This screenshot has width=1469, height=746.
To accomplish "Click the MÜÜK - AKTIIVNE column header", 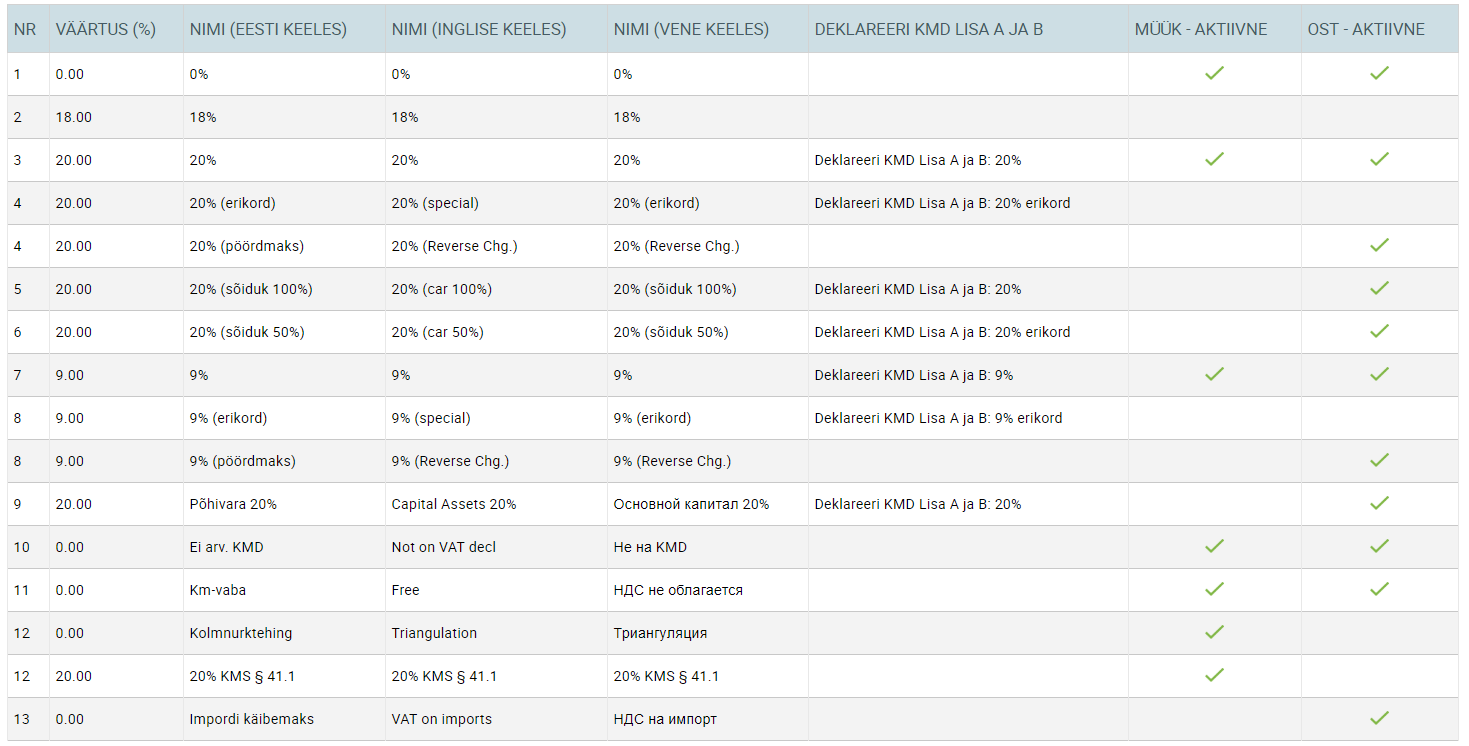I will [1201, 30].
